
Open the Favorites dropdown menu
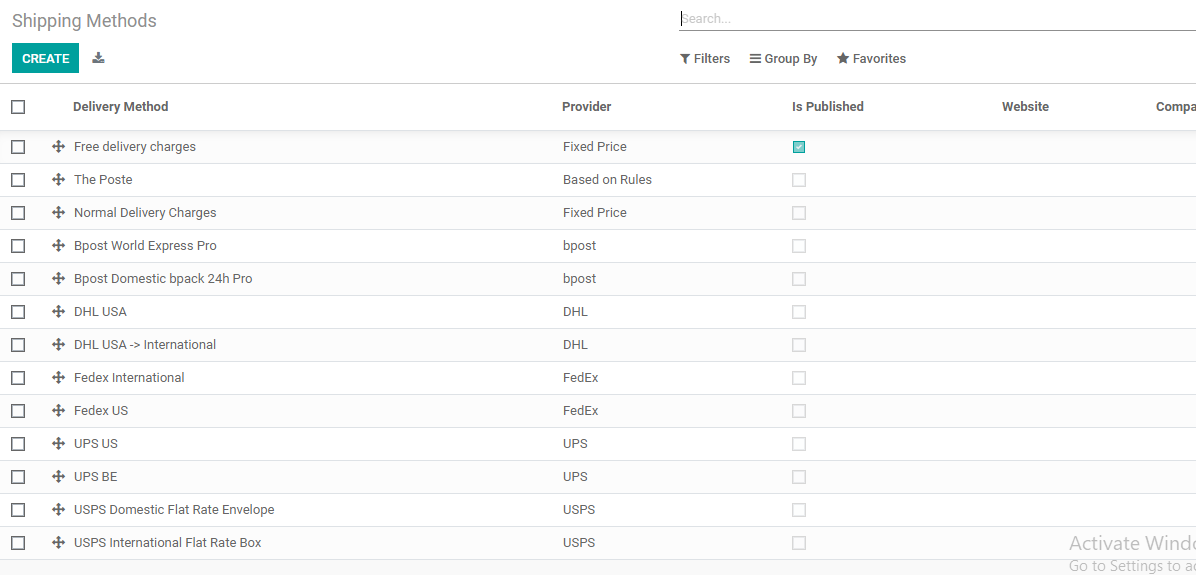[871, 59]
